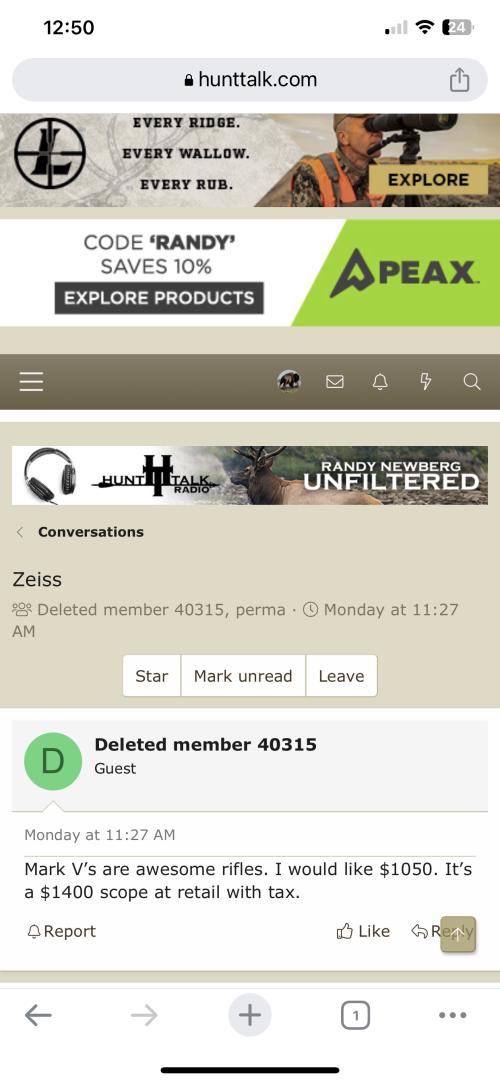The width and height of the screenshot is (500, 1083).
Task: Mark the conversation as unread
Action: pyautogui.click(x=243, y=675)
